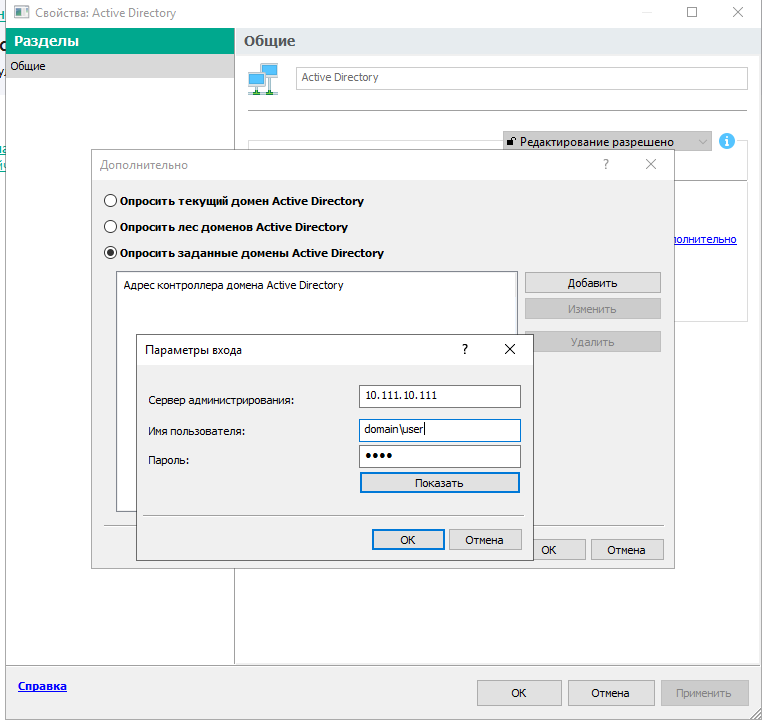762x726 pixels.
Task: Close the Дополнительно dialog
Action: point(651,164)
